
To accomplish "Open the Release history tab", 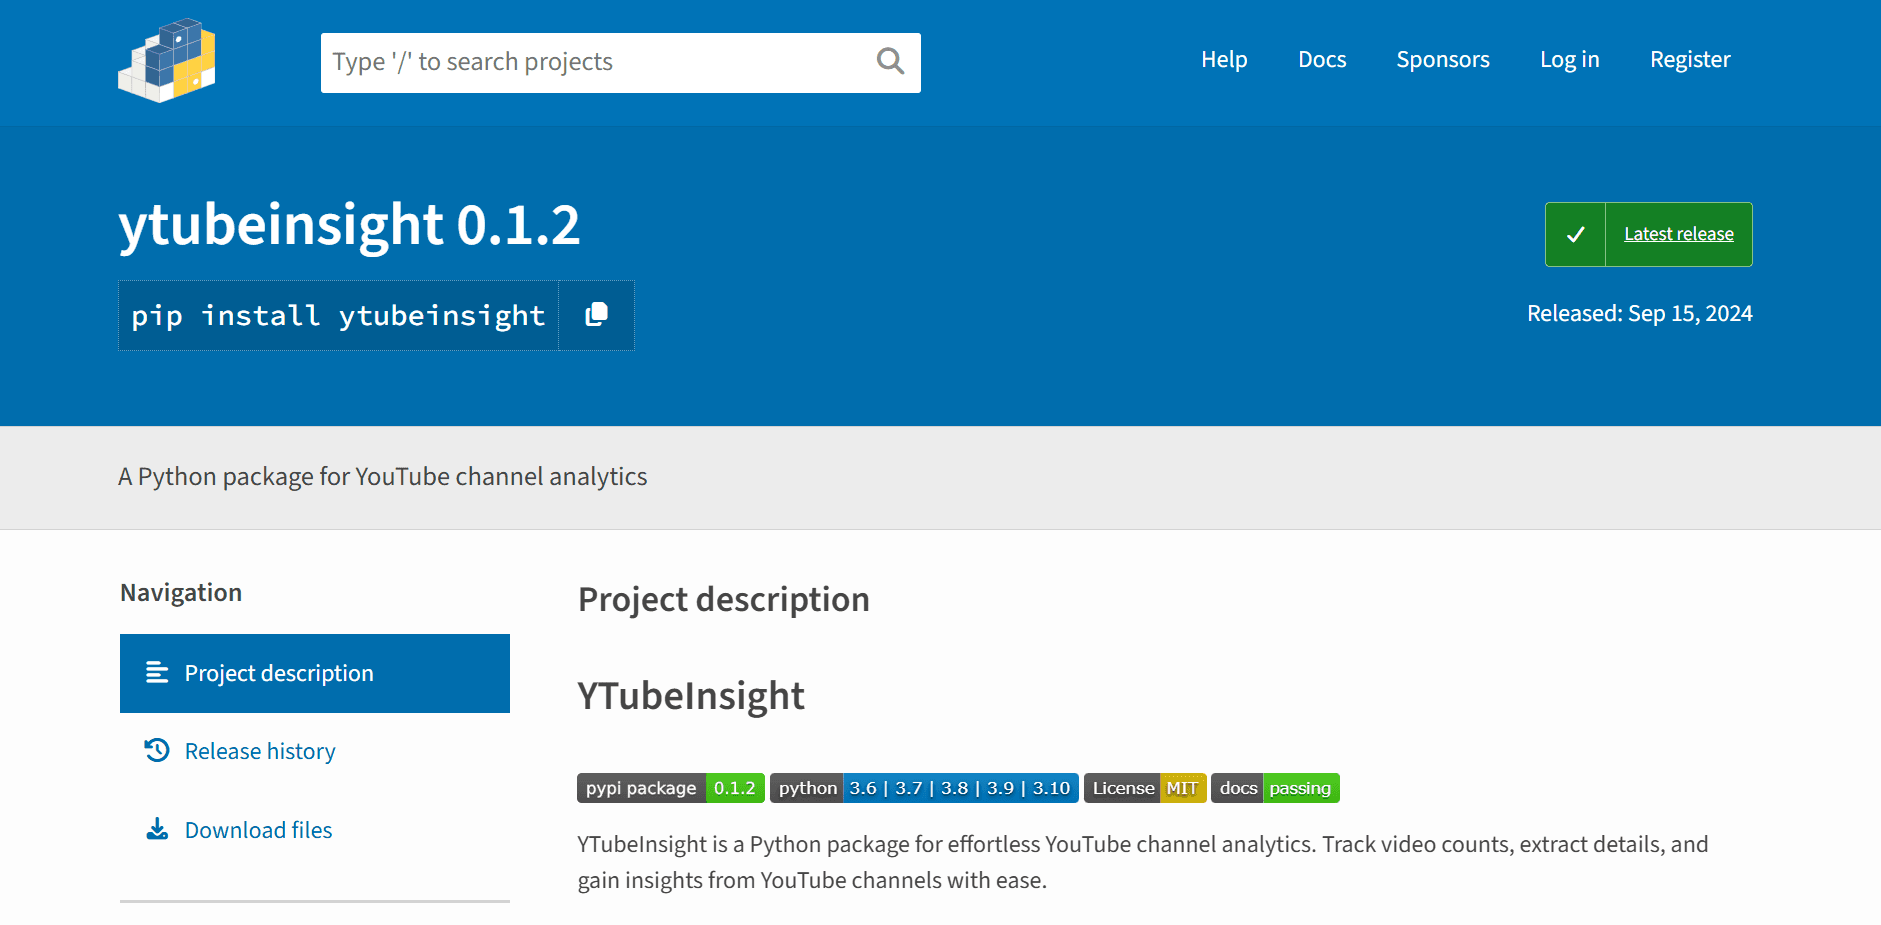I will (x=315, y=751).
